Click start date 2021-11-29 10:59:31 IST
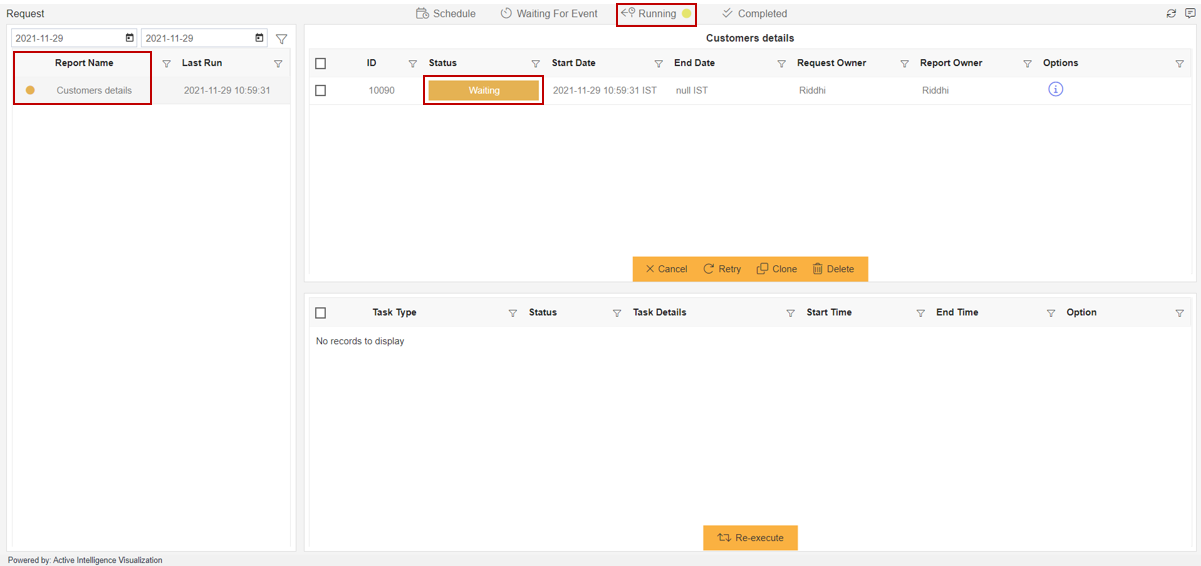 pyautogui.click(x=605, y=90)
